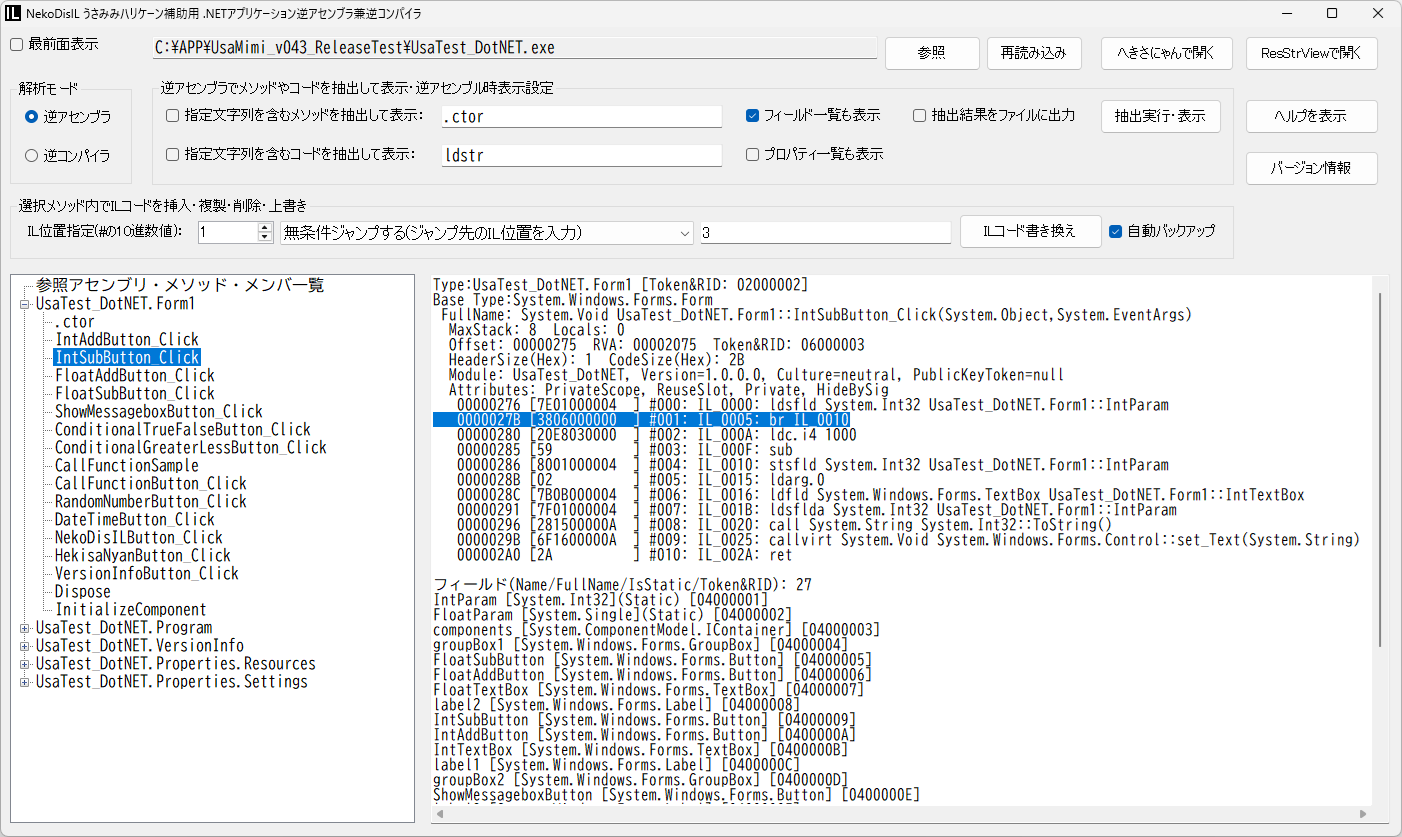Select CallFunctionSample in tree
Image resolution: width=1402 pixels, height=837 pixels.
coord(127,466)
